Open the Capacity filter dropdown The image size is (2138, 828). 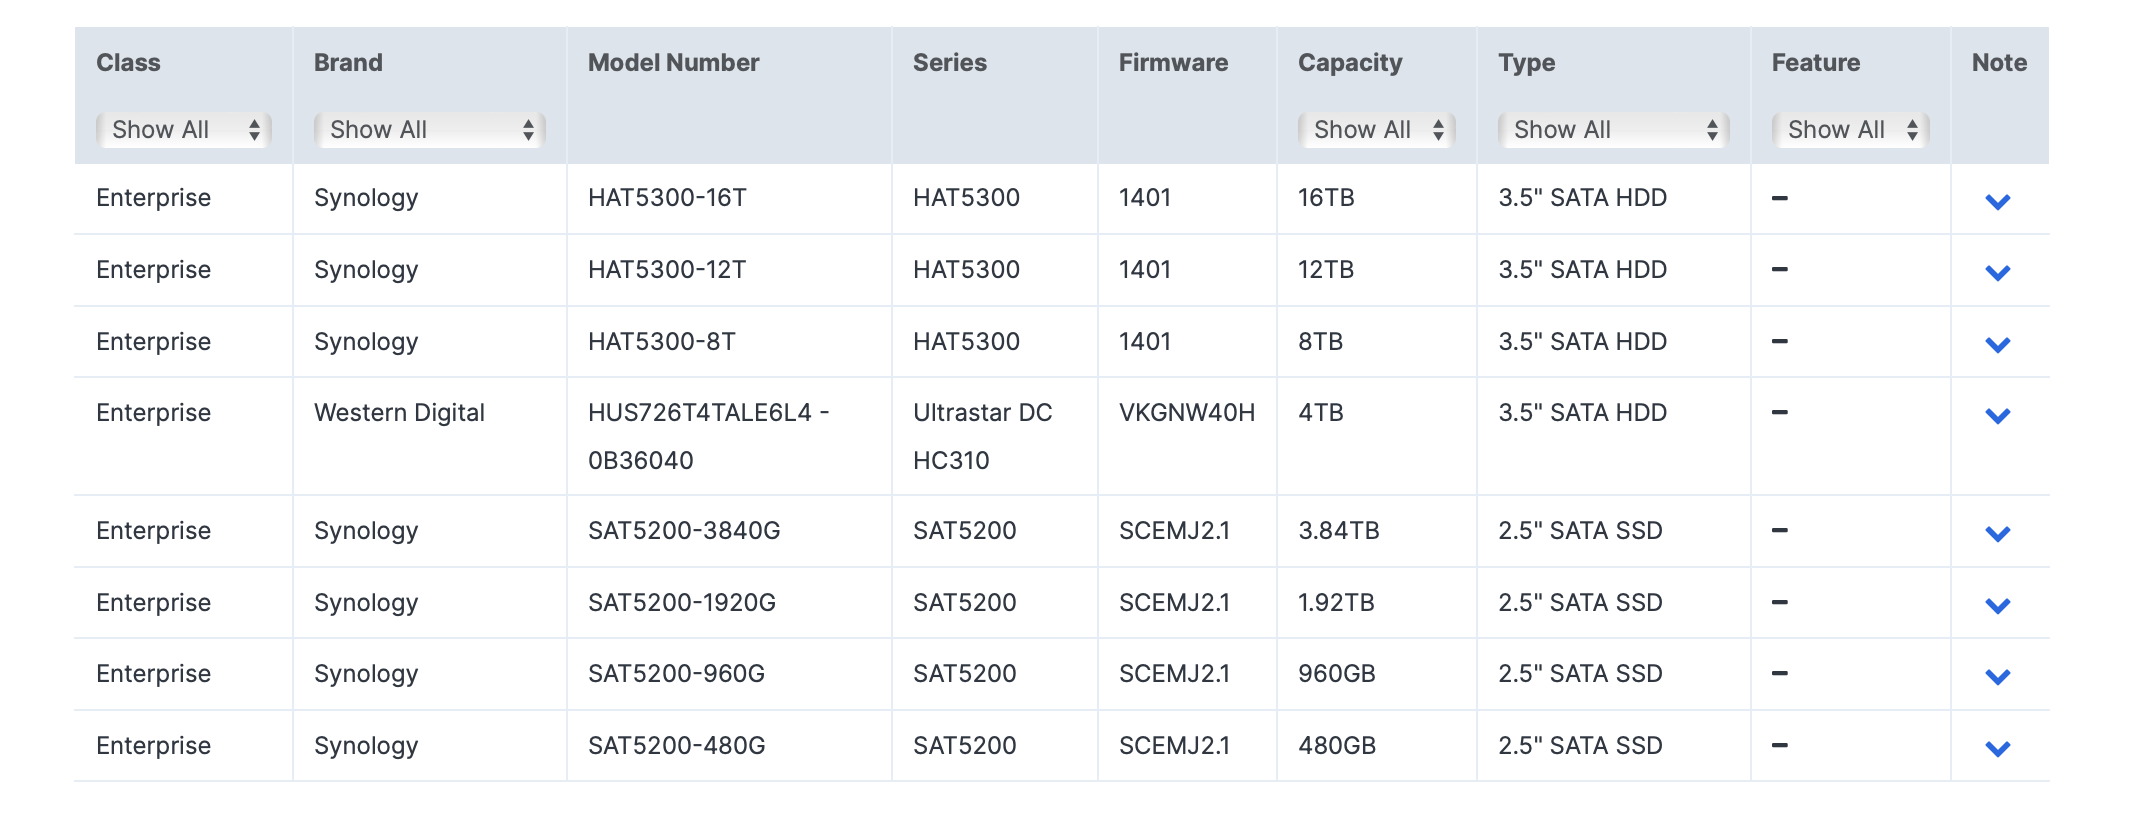tap(1377, 130)
